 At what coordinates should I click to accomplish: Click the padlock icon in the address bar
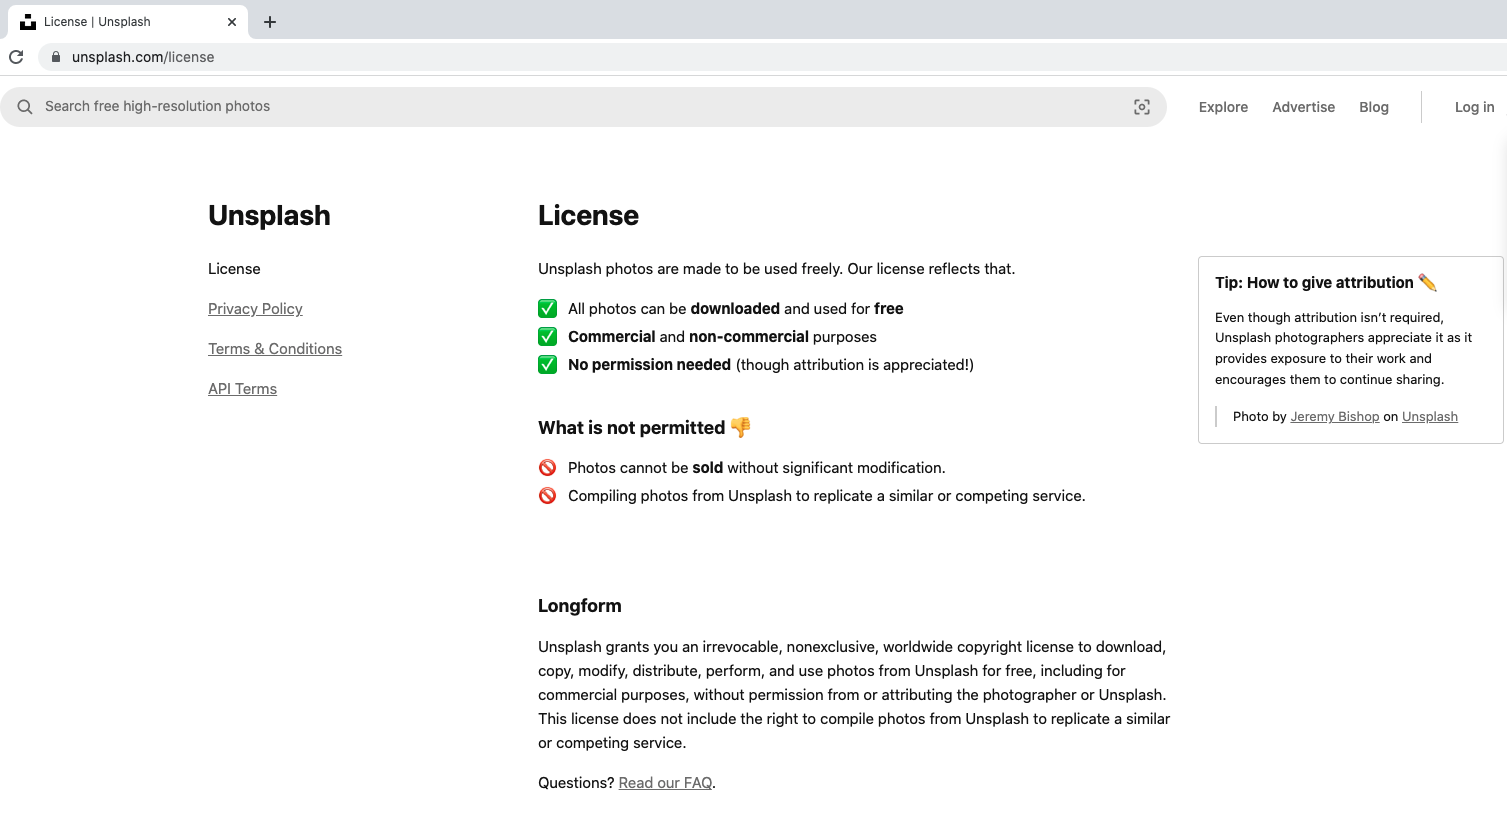(x=55, y=57)
